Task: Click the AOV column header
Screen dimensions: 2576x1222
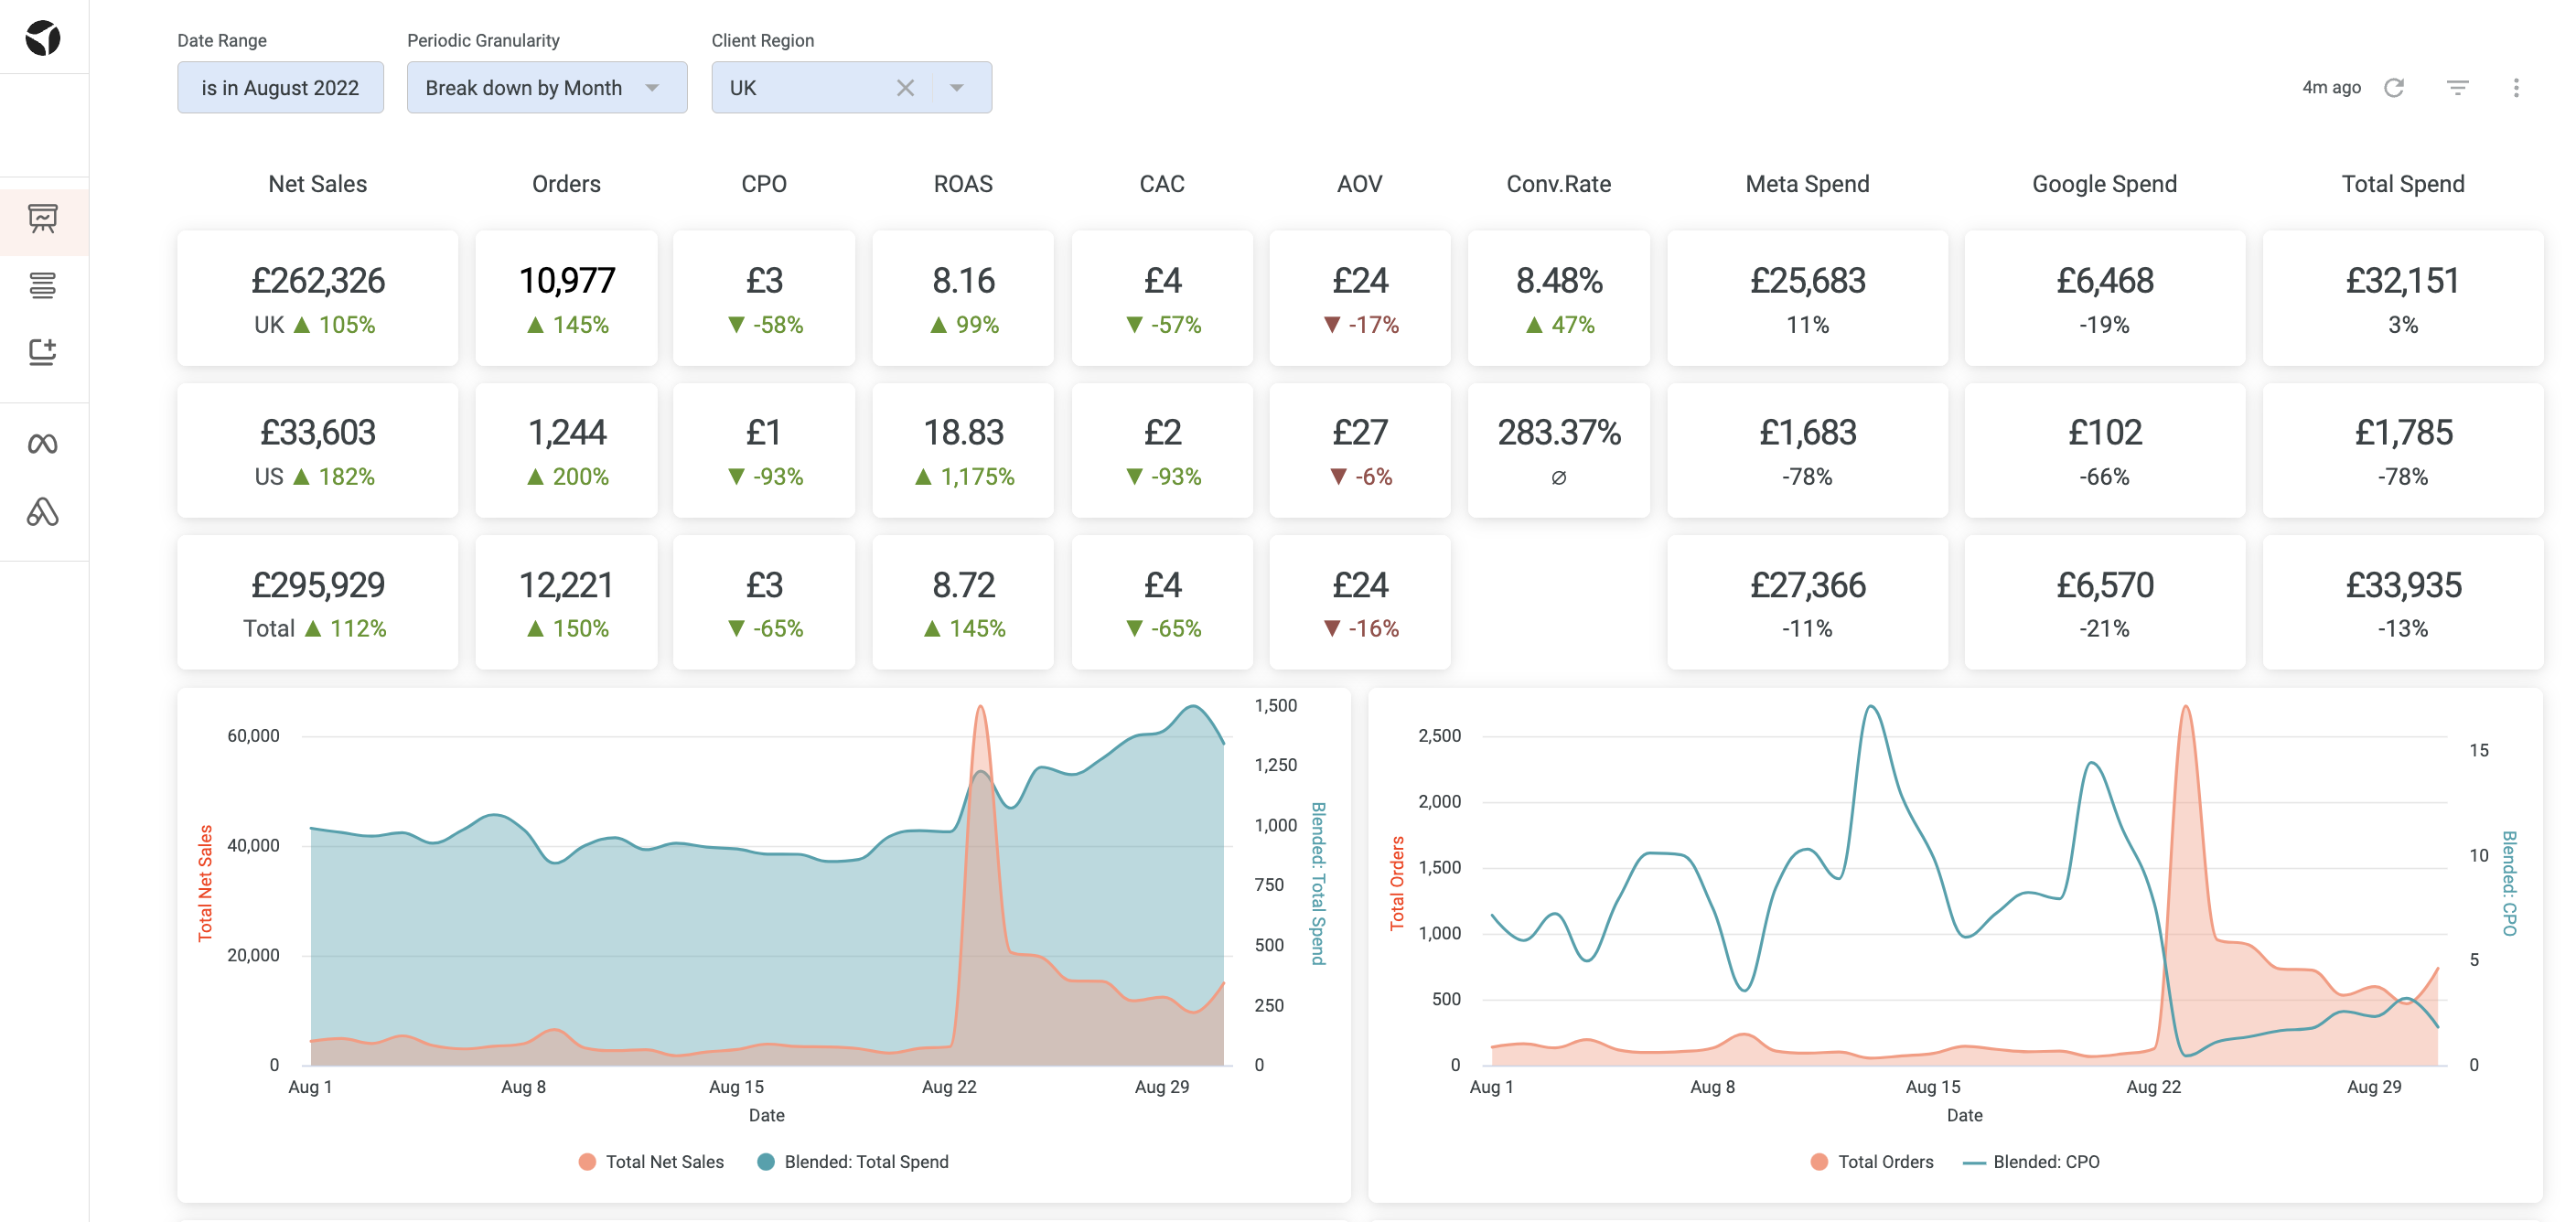Action: (x=1360, y=184)
